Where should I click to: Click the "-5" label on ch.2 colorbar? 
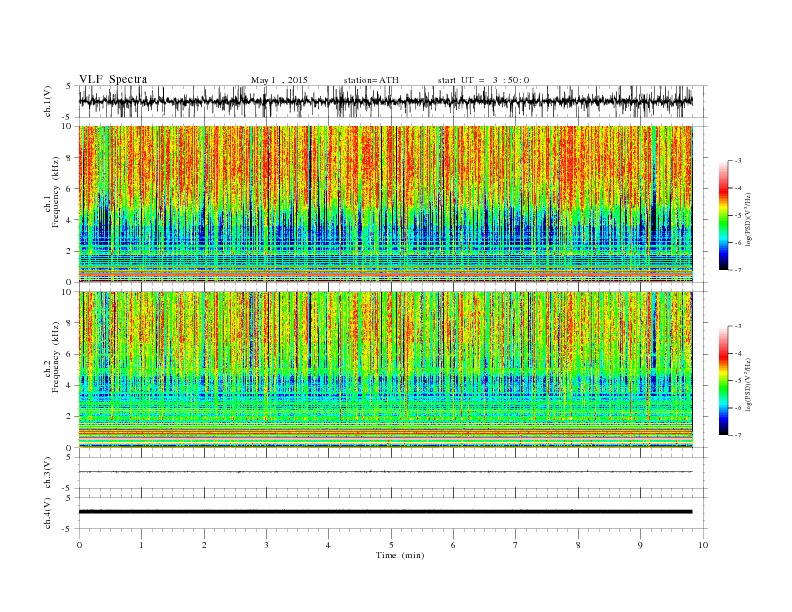pyautogui.click(x=738, y=381)
